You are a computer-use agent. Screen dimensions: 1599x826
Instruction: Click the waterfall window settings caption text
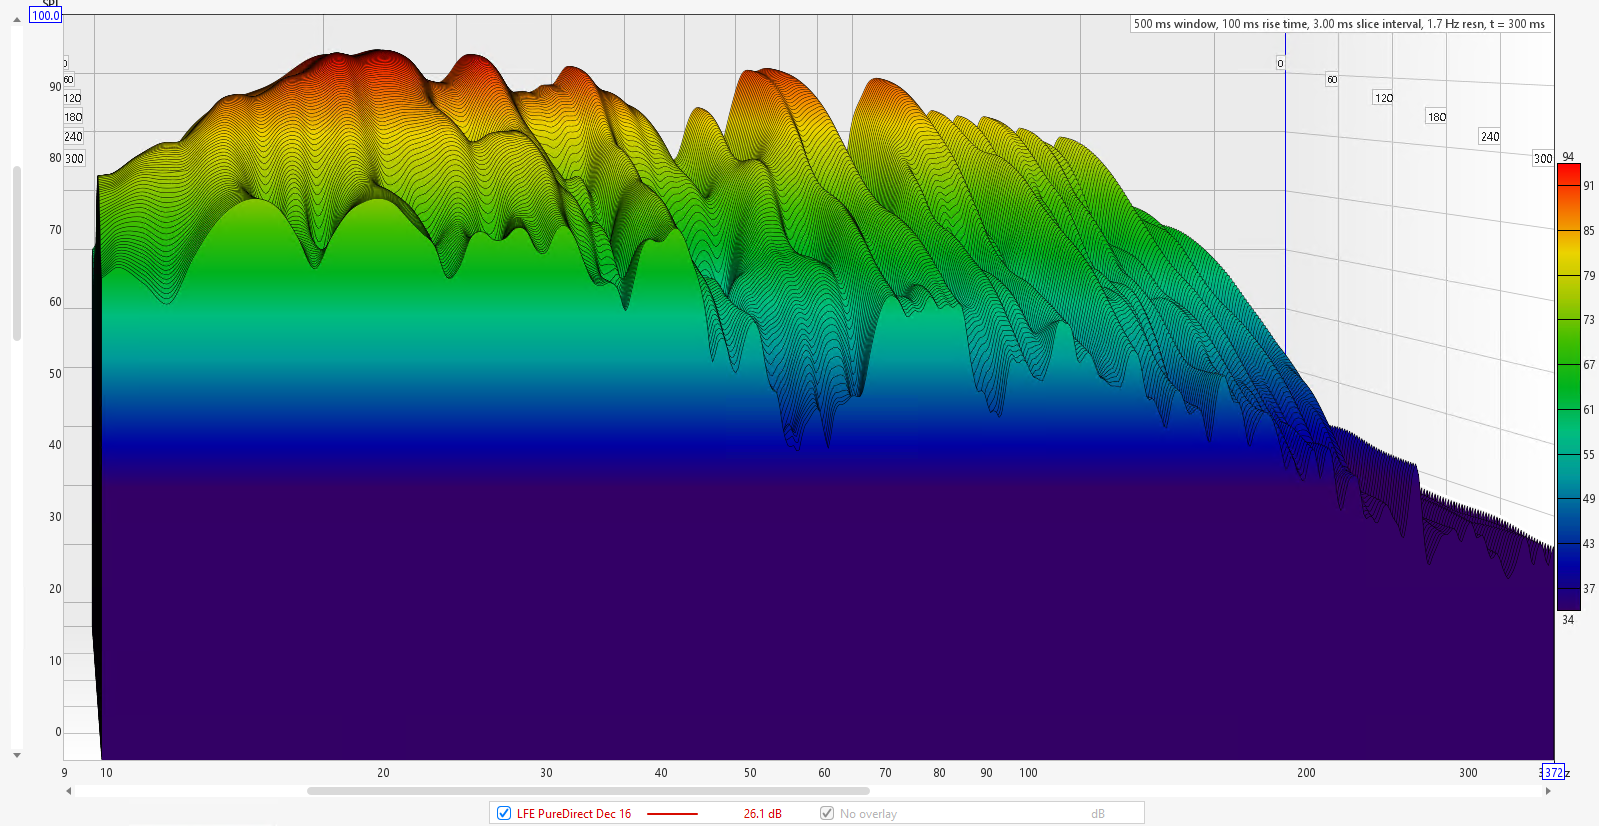[x=1339, y=24]
